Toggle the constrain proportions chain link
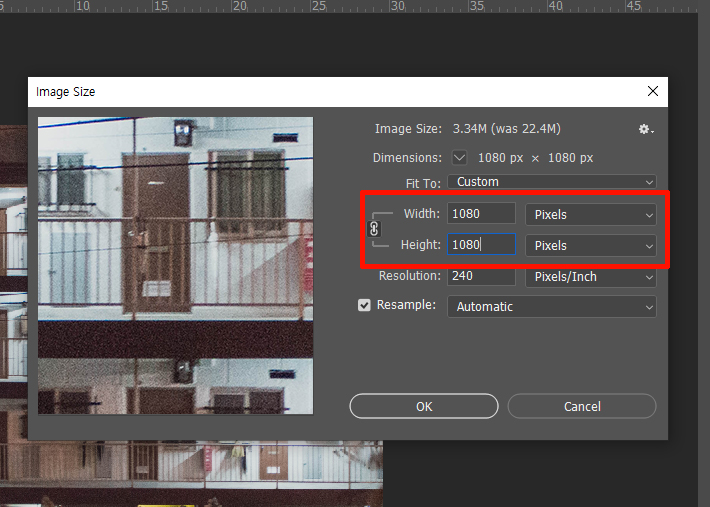Image resolution: width=710 pixels, height=507 pixels. 374,229
